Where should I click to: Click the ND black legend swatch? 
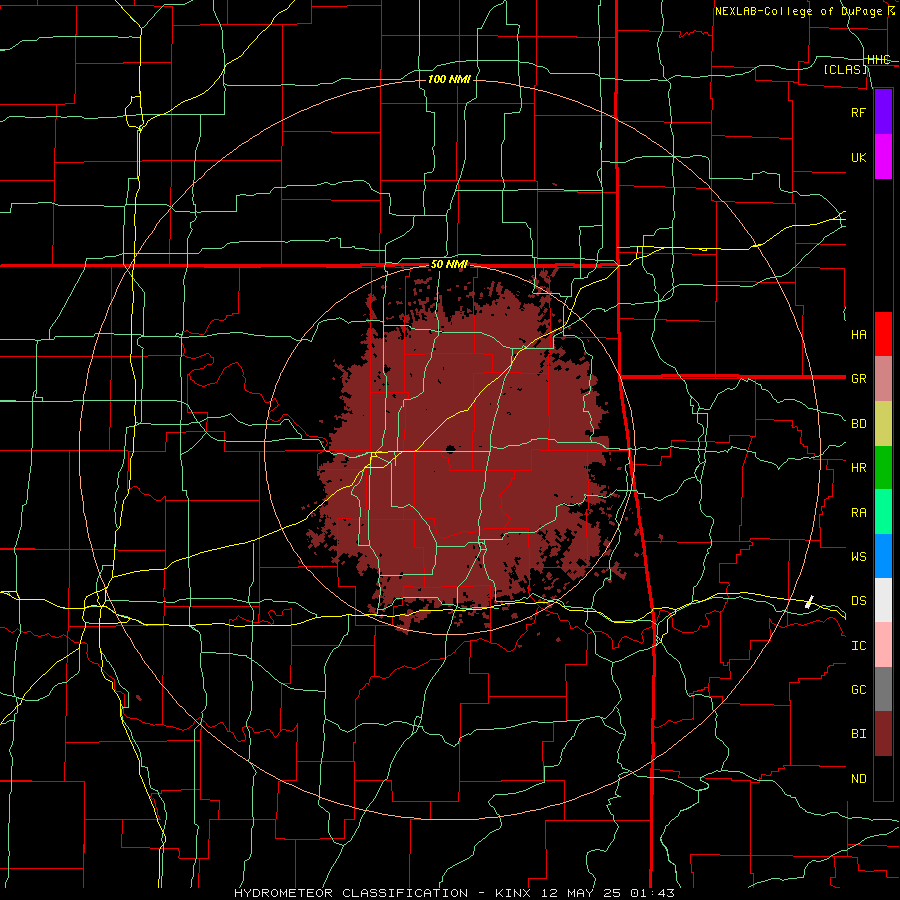coord(883,778)
